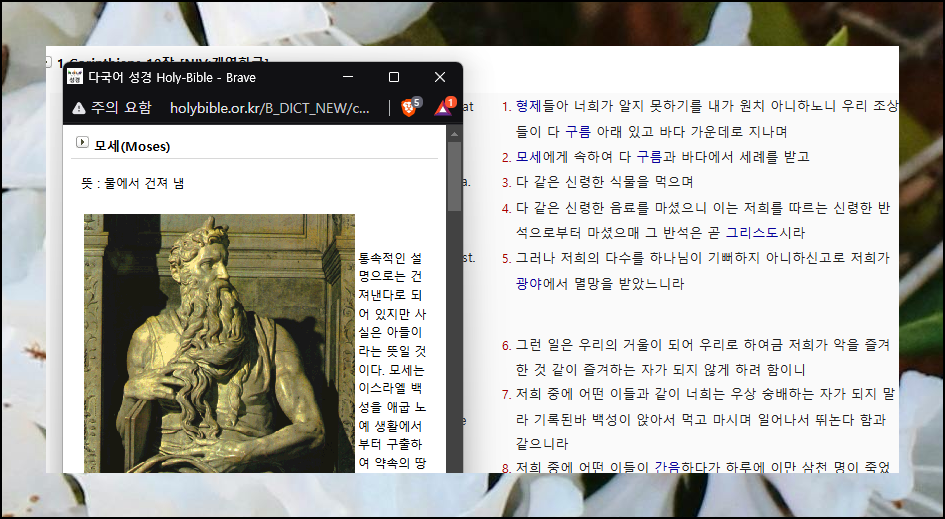945x519 pixels.
Task: Click the scrollbar up arrow in the popup
Action: pyautogui.click(x=454, y=134)
